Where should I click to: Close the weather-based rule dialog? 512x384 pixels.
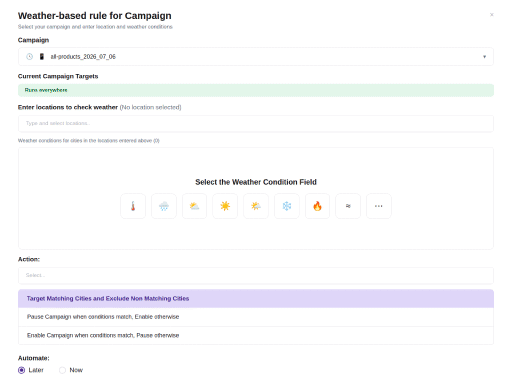pyautogui.click(x=492, y=15)
